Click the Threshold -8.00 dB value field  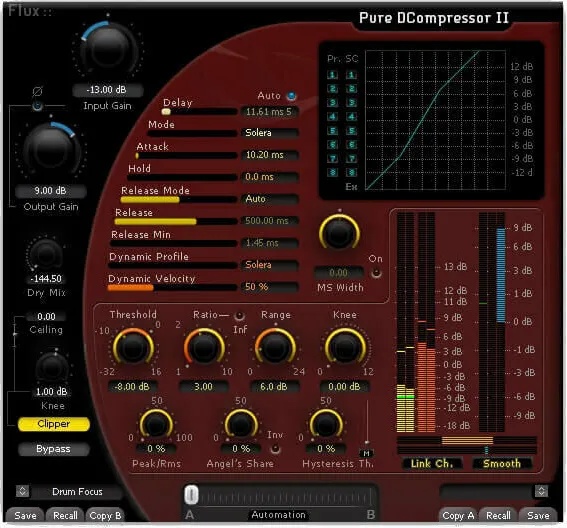click(132, 387)
